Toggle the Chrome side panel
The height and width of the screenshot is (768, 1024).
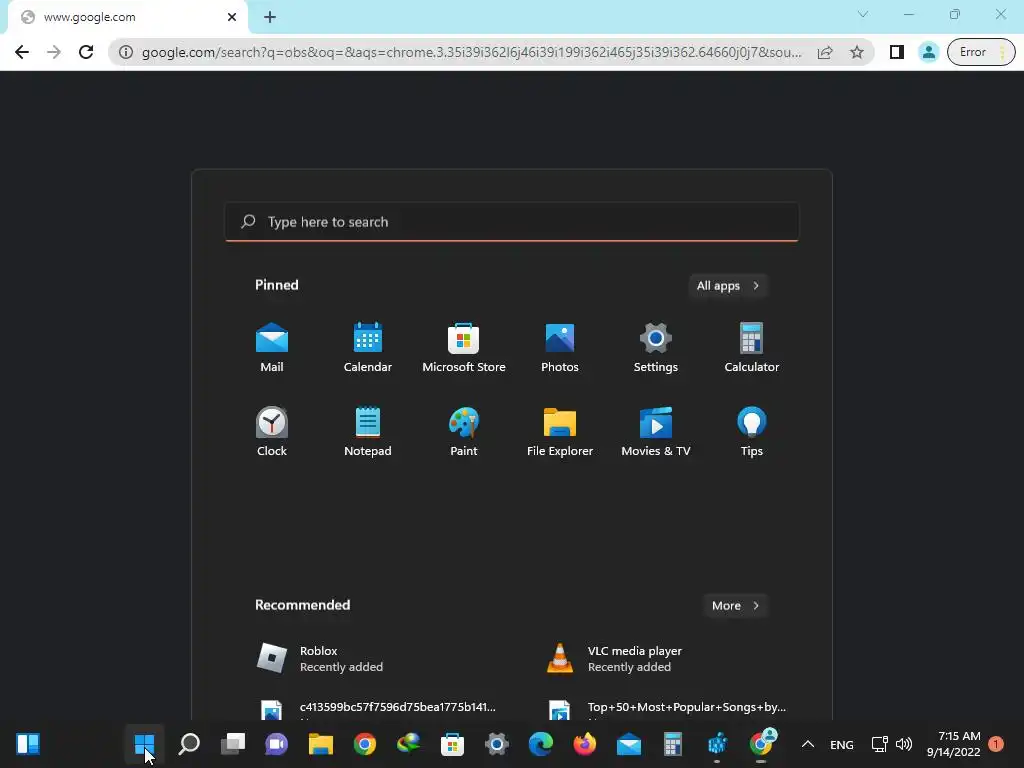pos(897,52)
